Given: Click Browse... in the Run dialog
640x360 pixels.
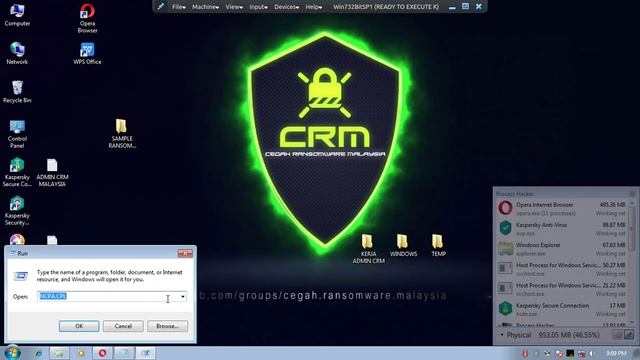Looking at the screenshot, I should tap(167, 326).
